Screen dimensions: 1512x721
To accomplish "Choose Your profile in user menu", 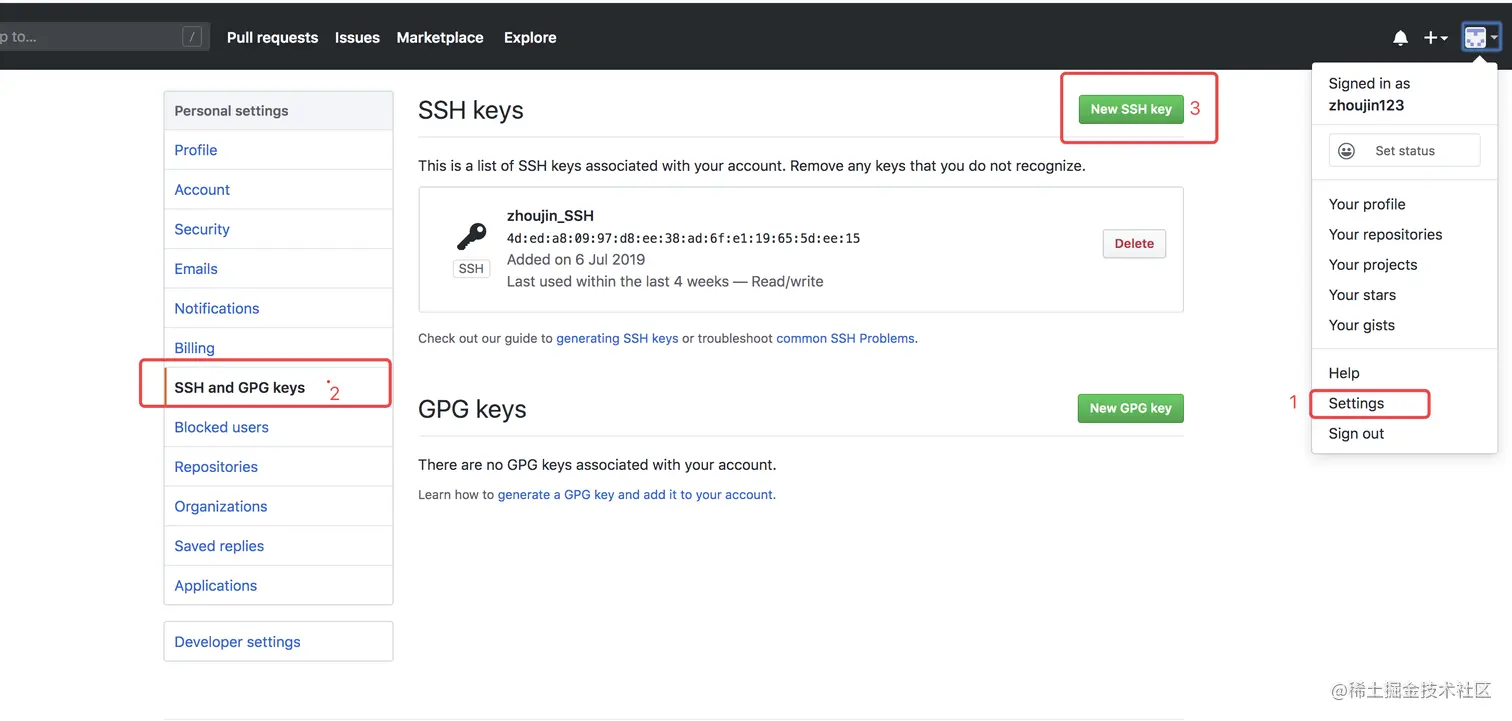I will [x=1367, y=204].
